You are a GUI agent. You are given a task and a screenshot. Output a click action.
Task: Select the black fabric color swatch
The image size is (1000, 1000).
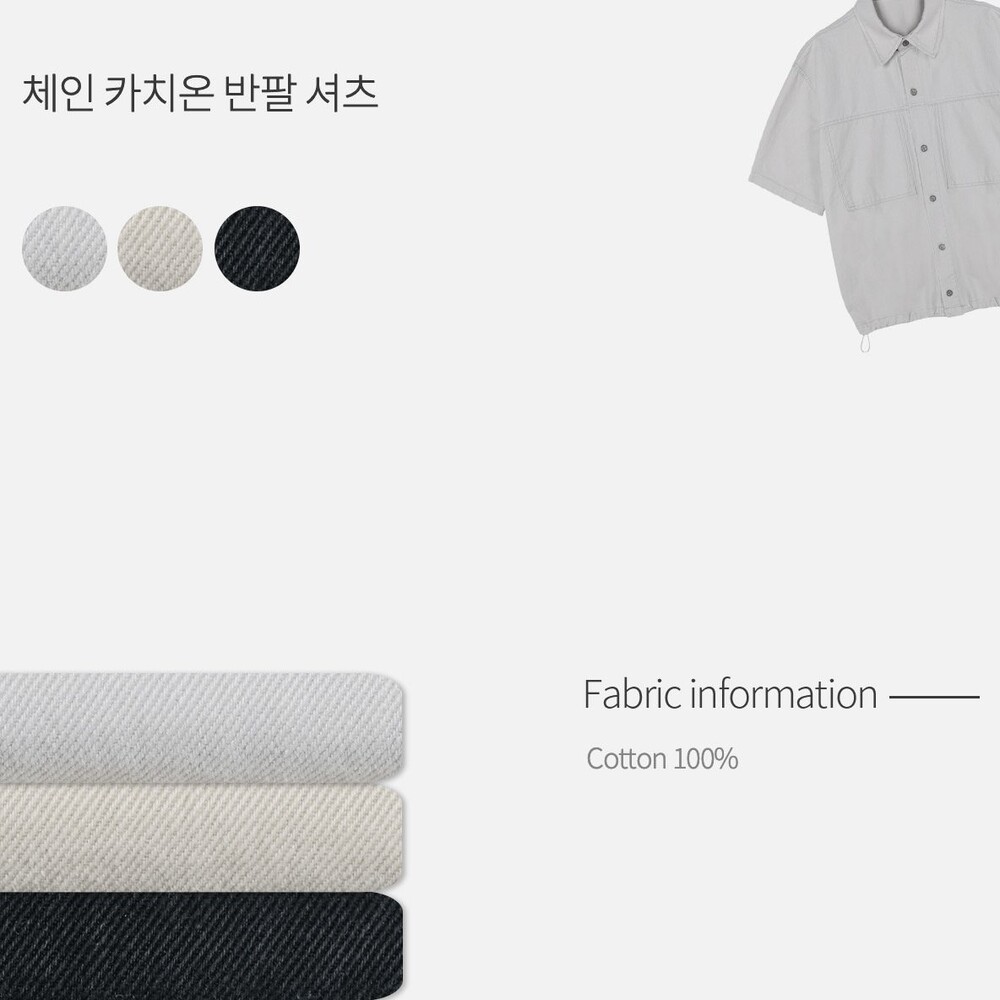(257, 248)
